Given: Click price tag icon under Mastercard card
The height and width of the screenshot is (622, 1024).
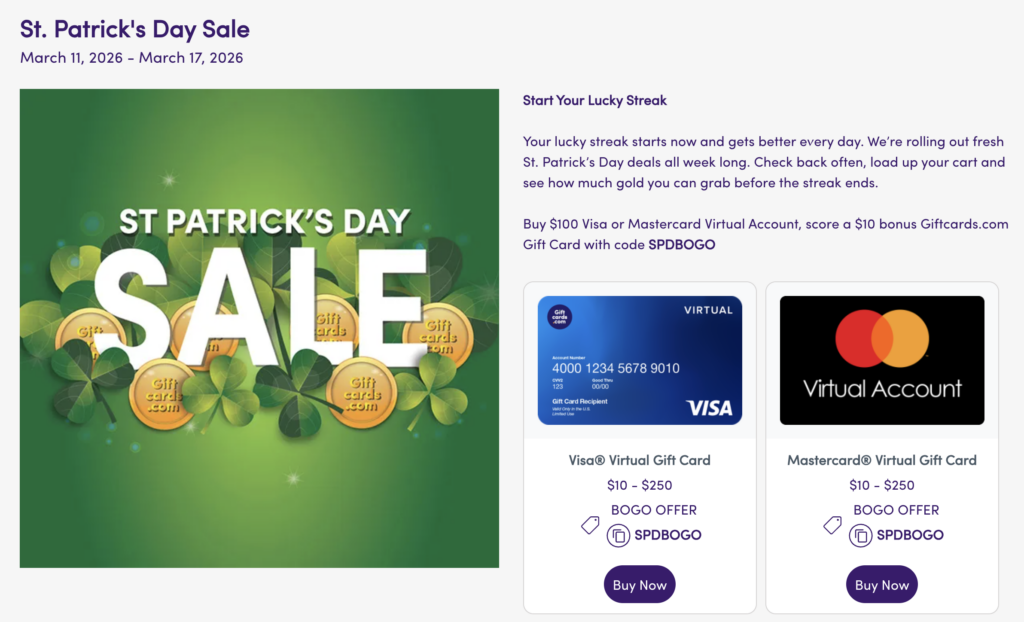Looking at the screenshot, I should pos(833,524).
